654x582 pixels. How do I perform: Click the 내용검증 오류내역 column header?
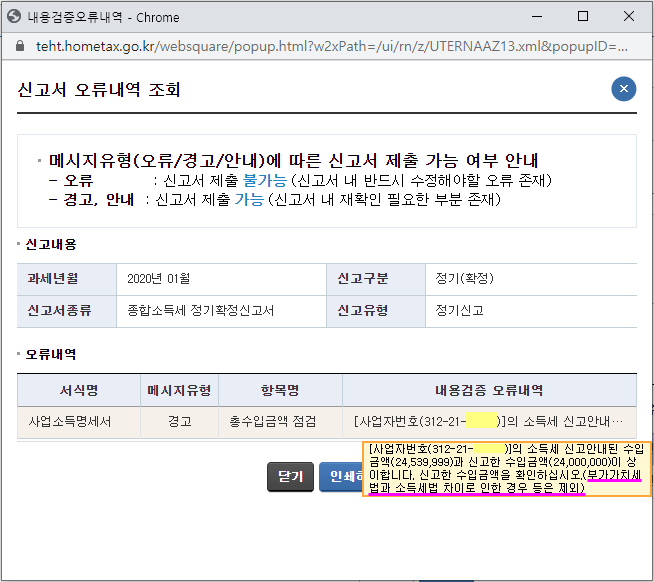[489, 391]
